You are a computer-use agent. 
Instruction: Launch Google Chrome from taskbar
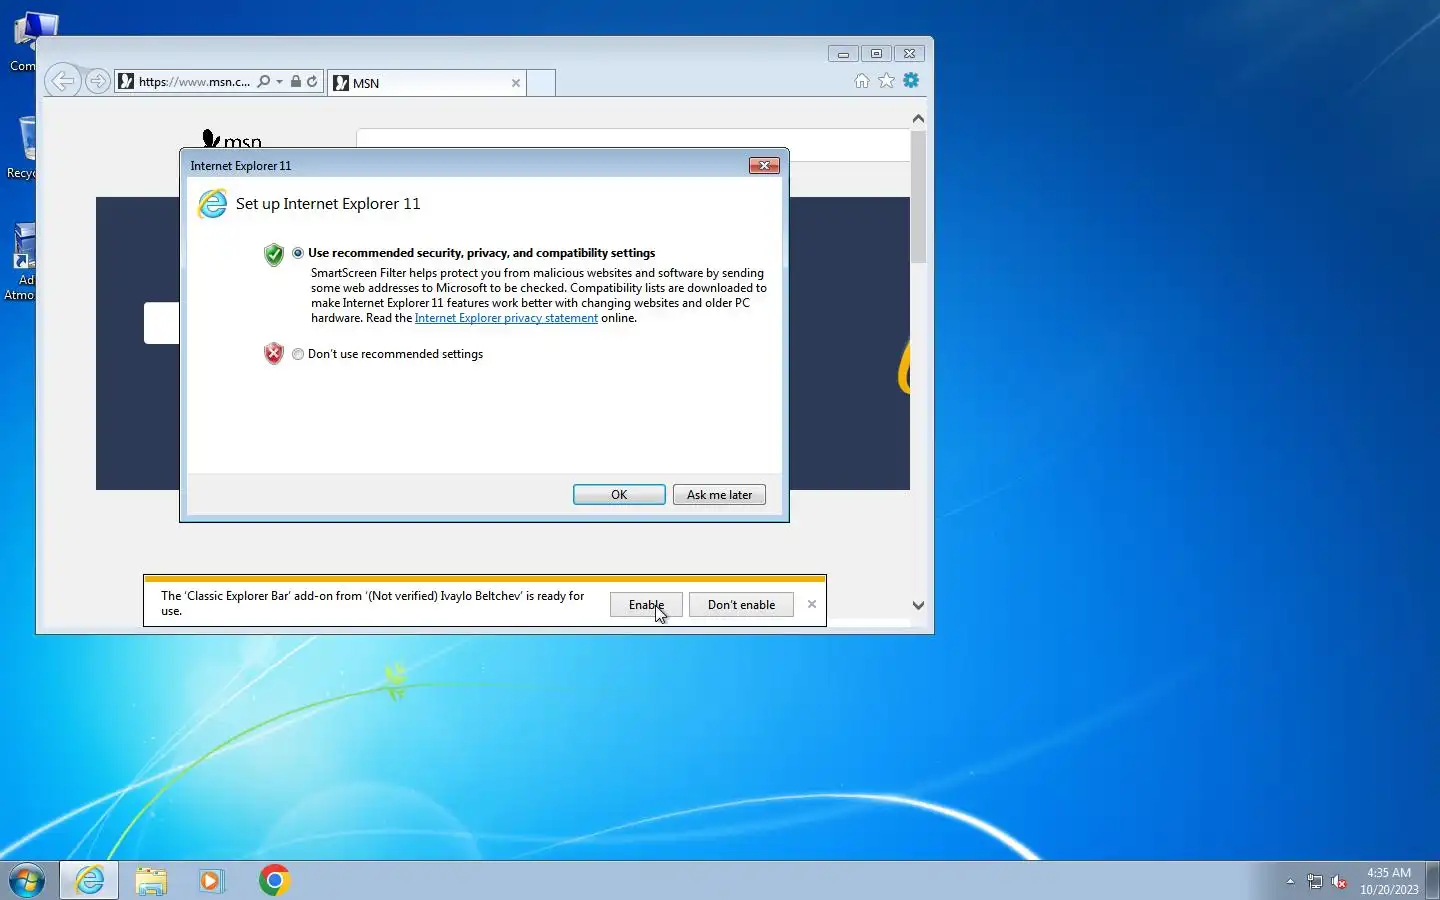274,880
